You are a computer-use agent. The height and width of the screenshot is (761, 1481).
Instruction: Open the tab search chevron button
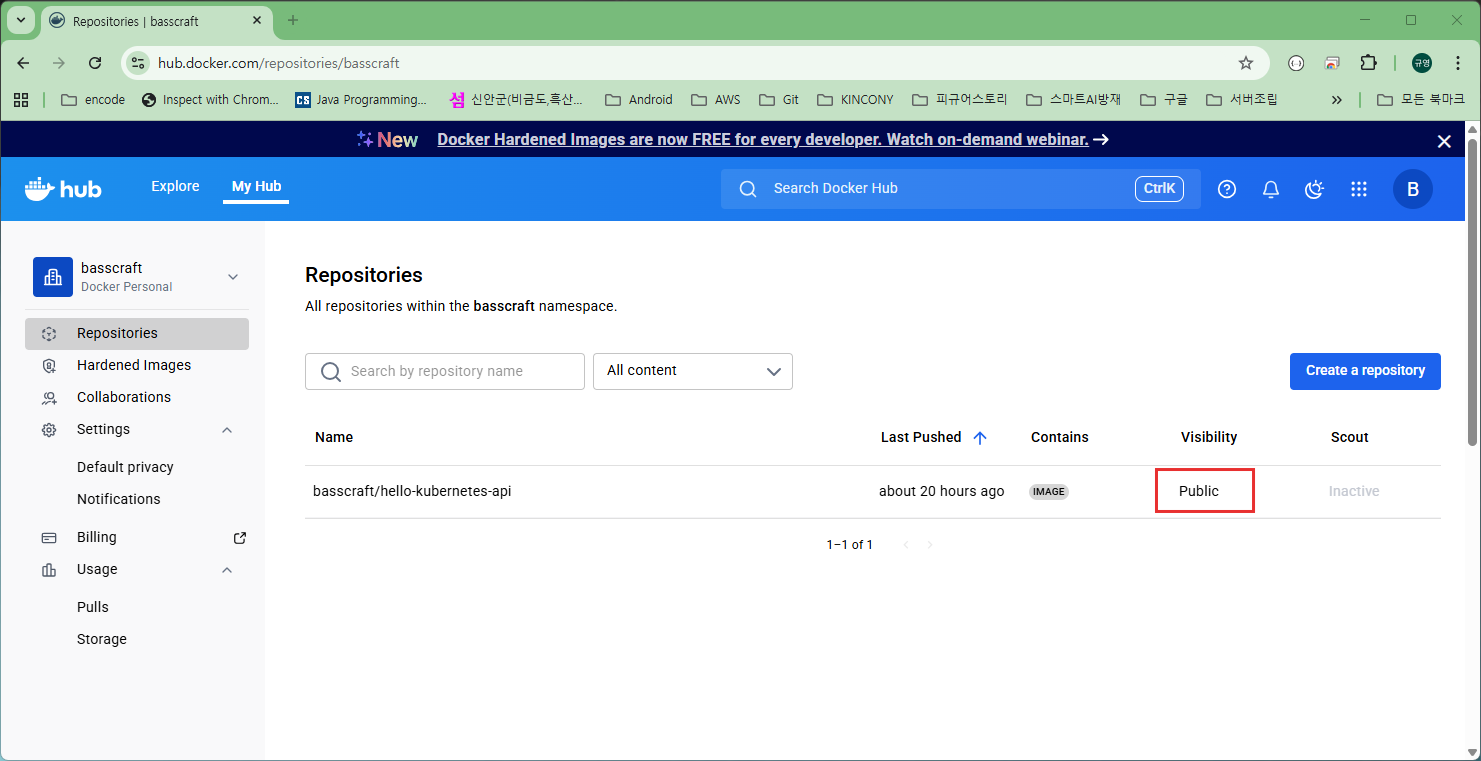(x=20, y=20)
